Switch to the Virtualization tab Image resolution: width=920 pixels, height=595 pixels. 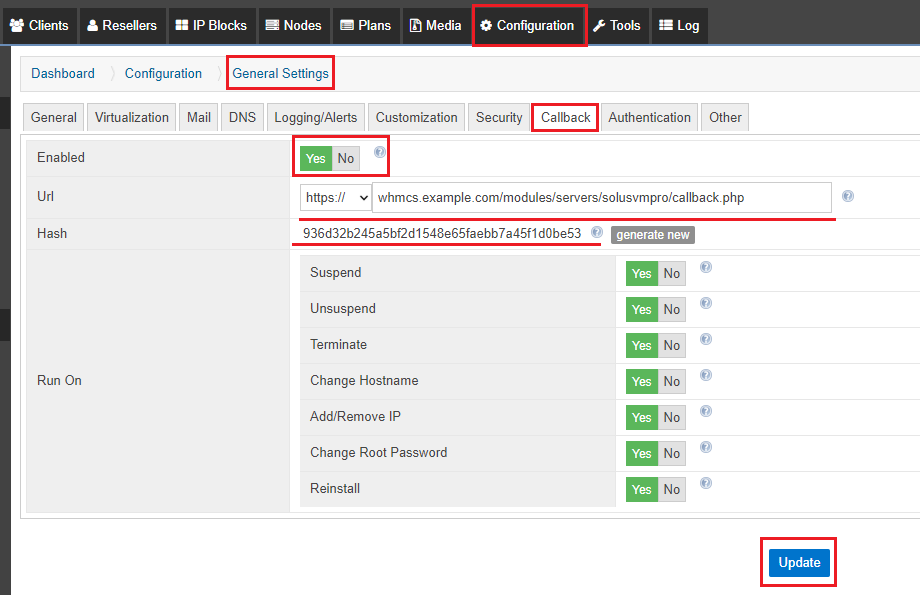pos(132,117)
